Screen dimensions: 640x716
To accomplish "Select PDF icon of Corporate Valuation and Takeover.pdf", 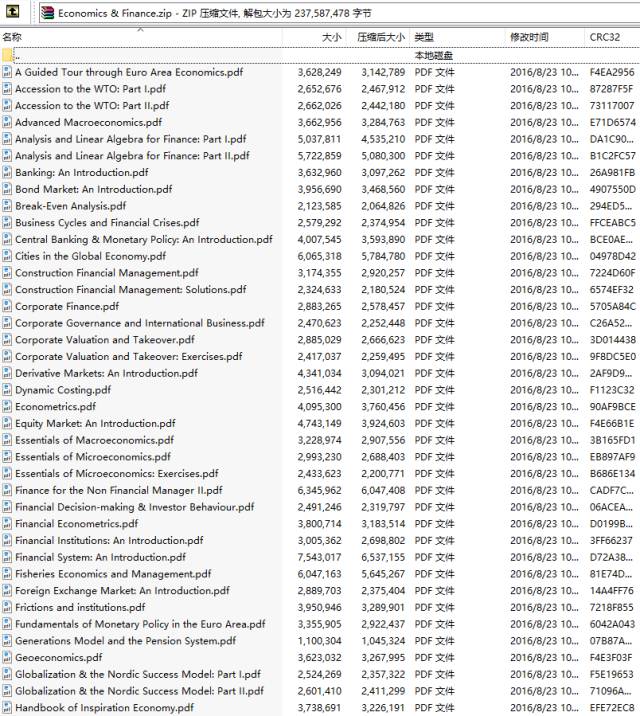I will tap(7, 340).
